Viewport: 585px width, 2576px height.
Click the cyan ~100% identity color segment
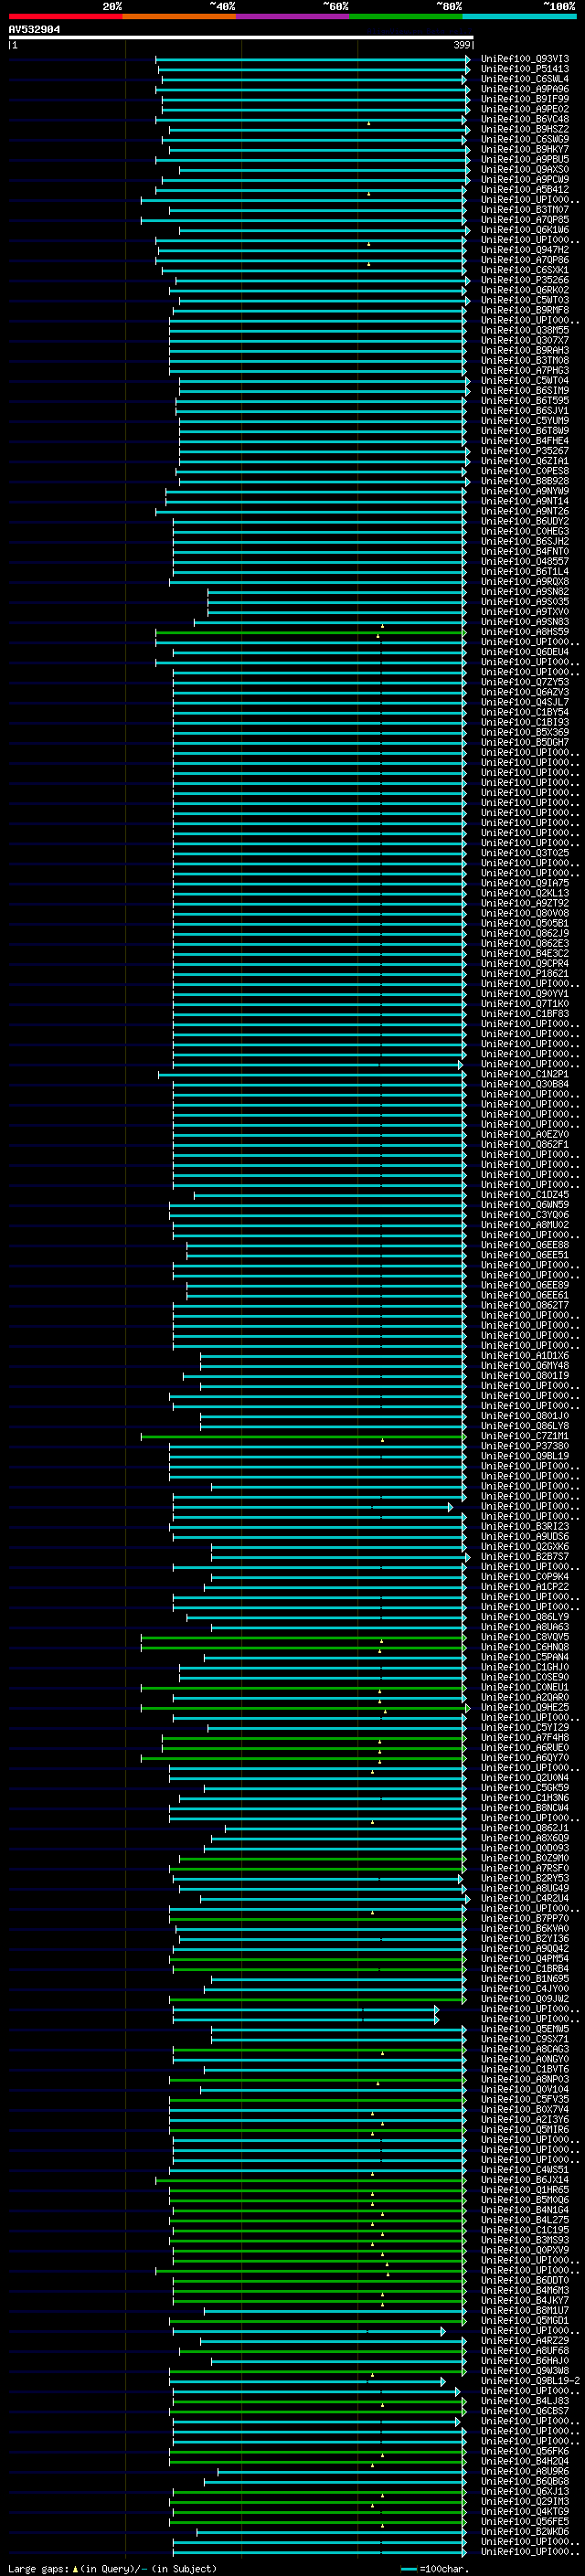[x=518, y=16]
